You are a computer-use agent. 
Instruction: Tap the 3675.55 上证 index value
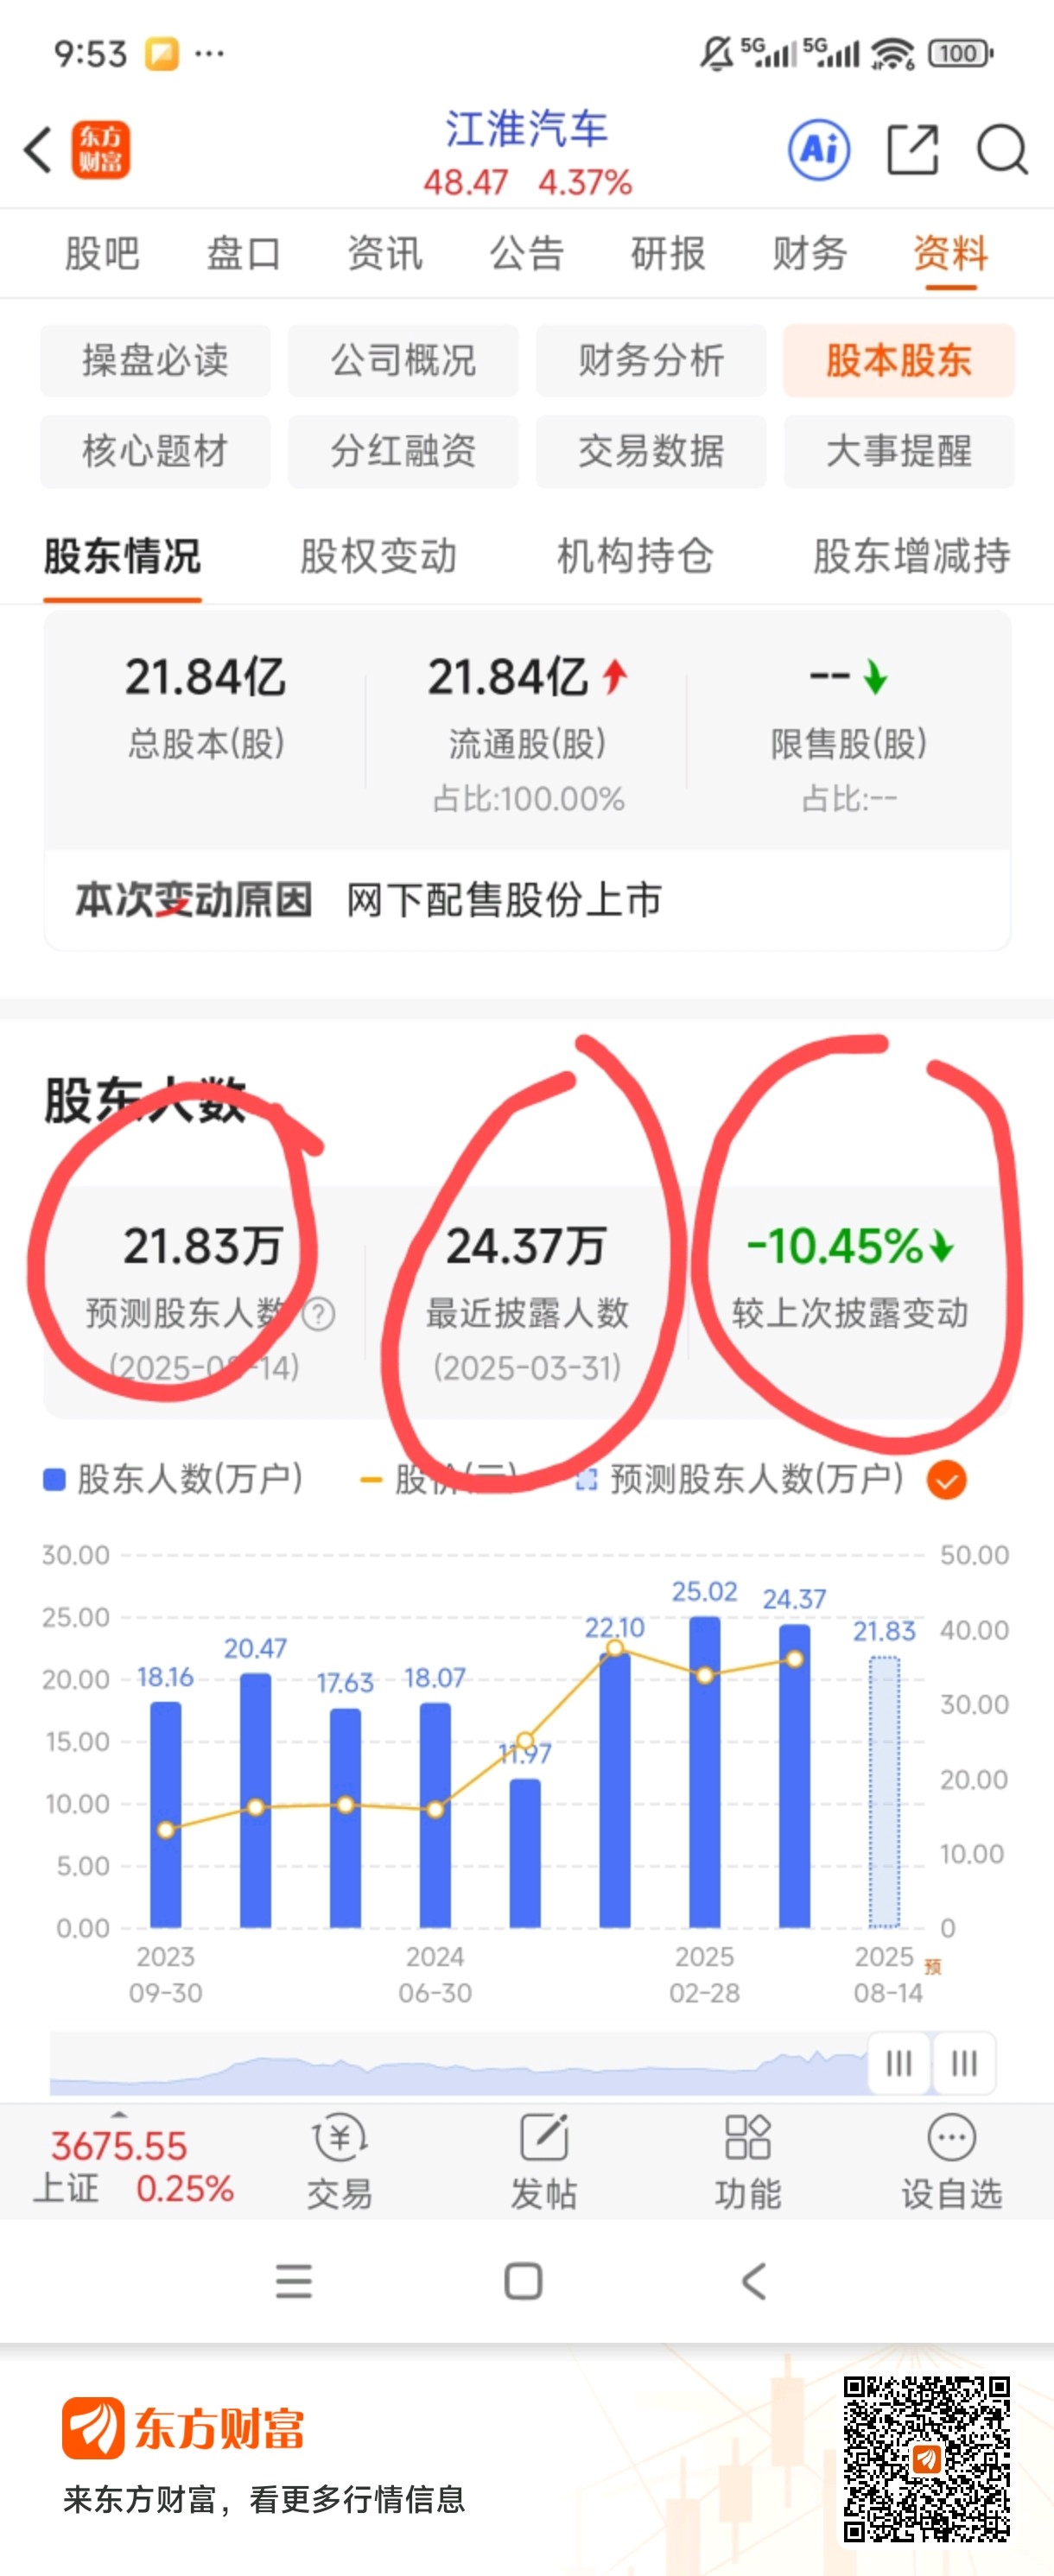[119, 2146]
